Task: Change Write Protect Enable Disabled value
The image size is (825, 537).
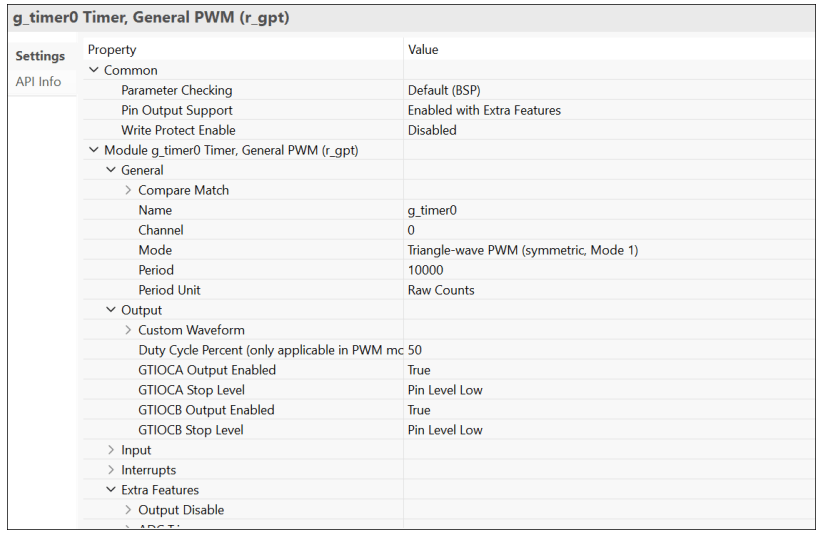Action: (x=432, y=130)
